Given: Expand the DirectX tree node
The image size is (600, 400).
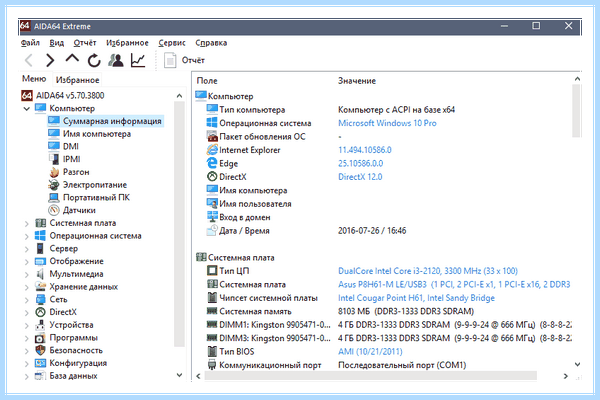Looking at the screenshot, I should 26,312.
